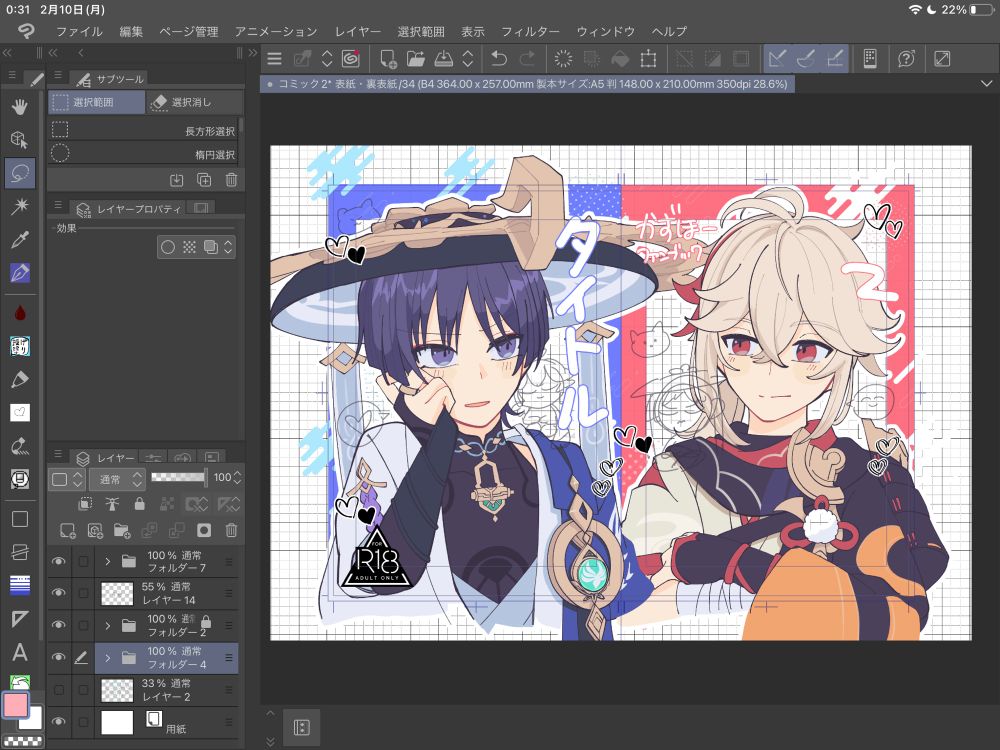Select the Ruler triangle tool
The width and height of the screenshot is (1000, 750).
20,619
